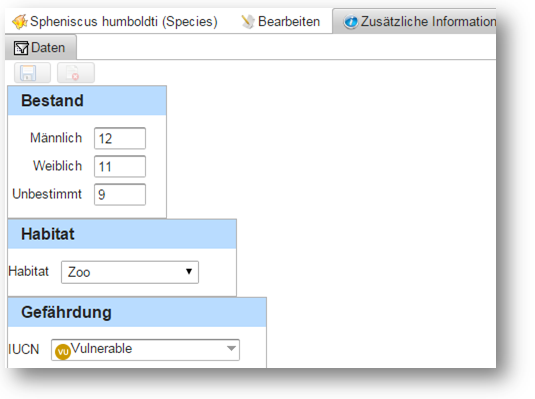Viewport: 535px width, 399px height.
Task: Click the Männlich input field
Action: point(120,138)
